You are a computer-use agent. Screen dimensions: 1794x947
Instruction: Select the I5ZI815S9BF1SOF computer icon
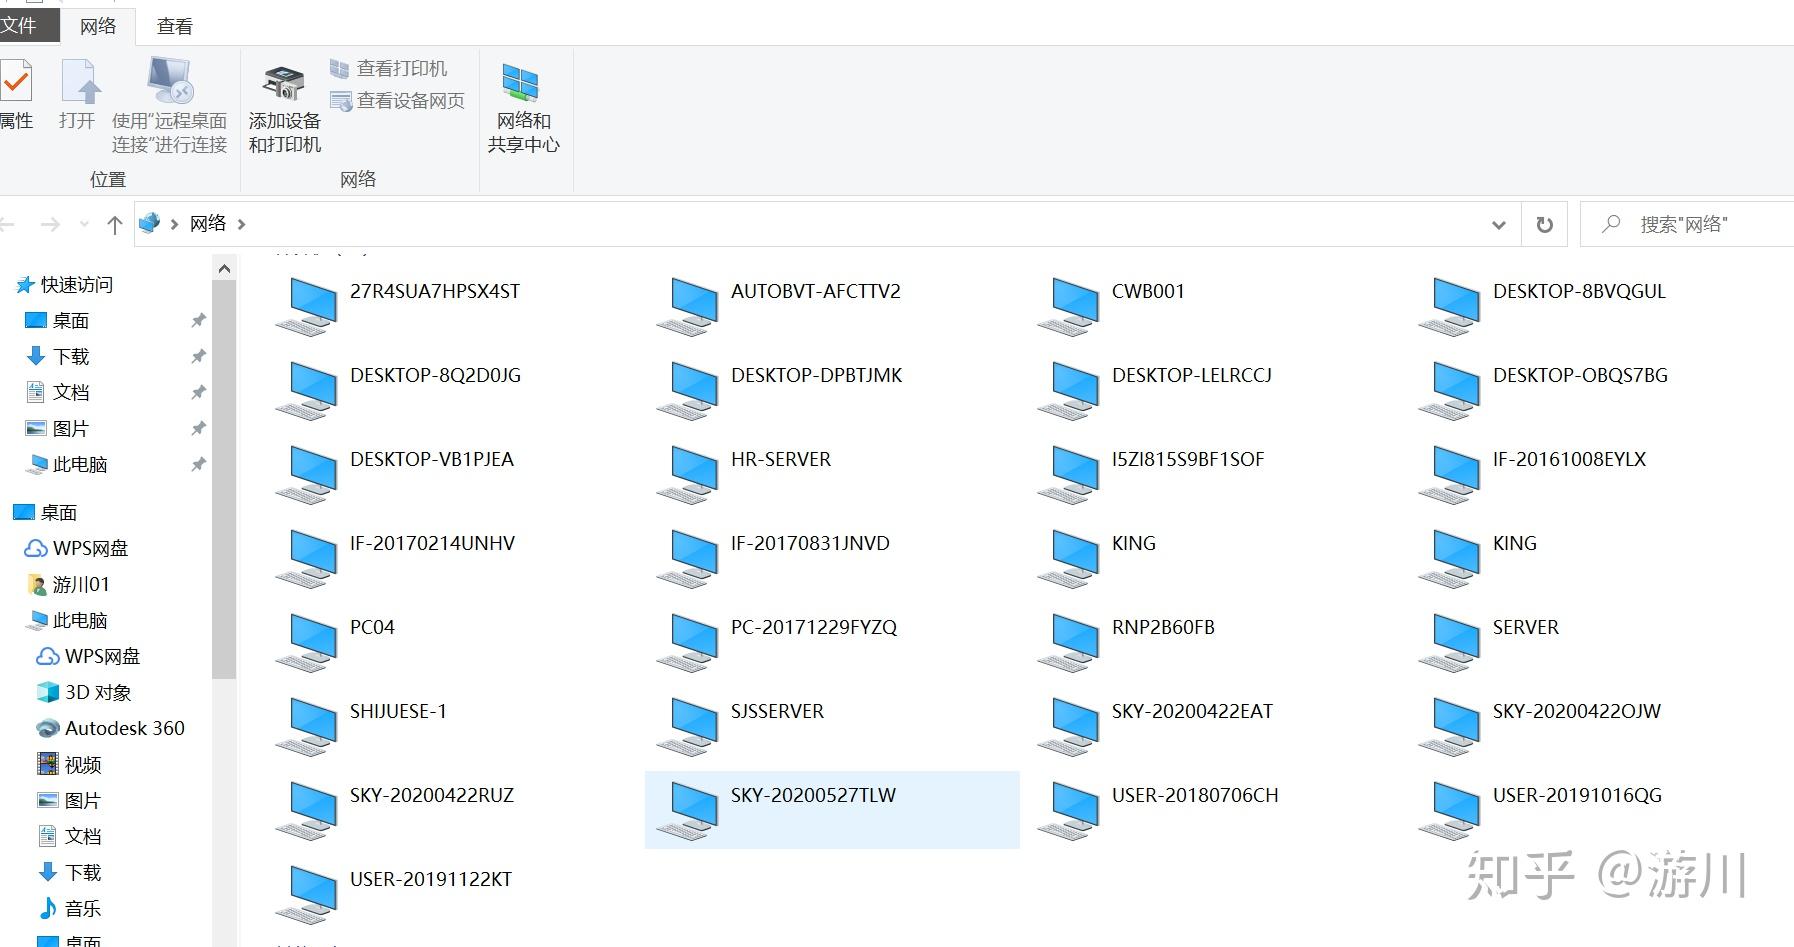[x=1069, y=473]
